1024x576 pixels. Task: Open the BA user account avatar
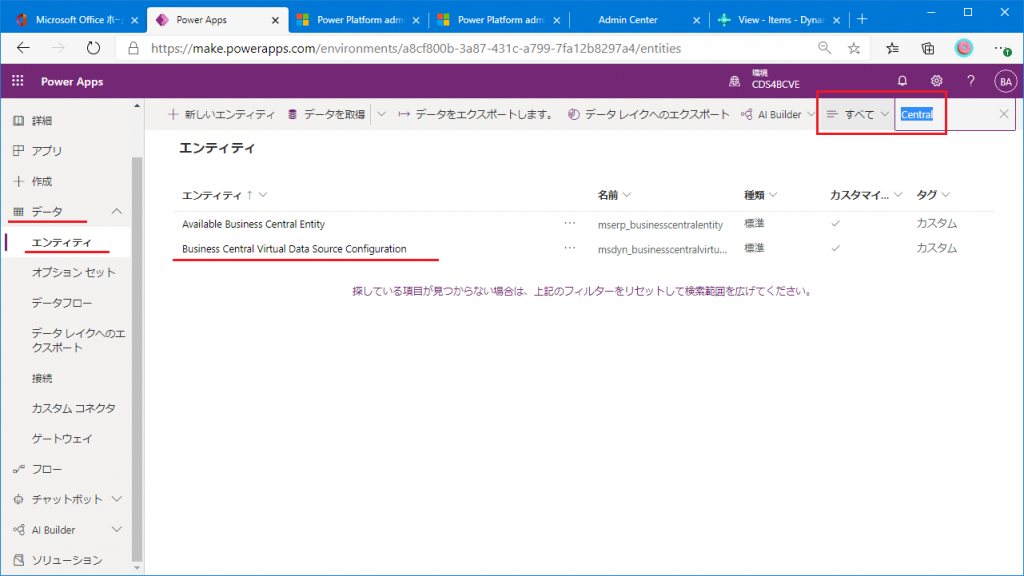1005,82
